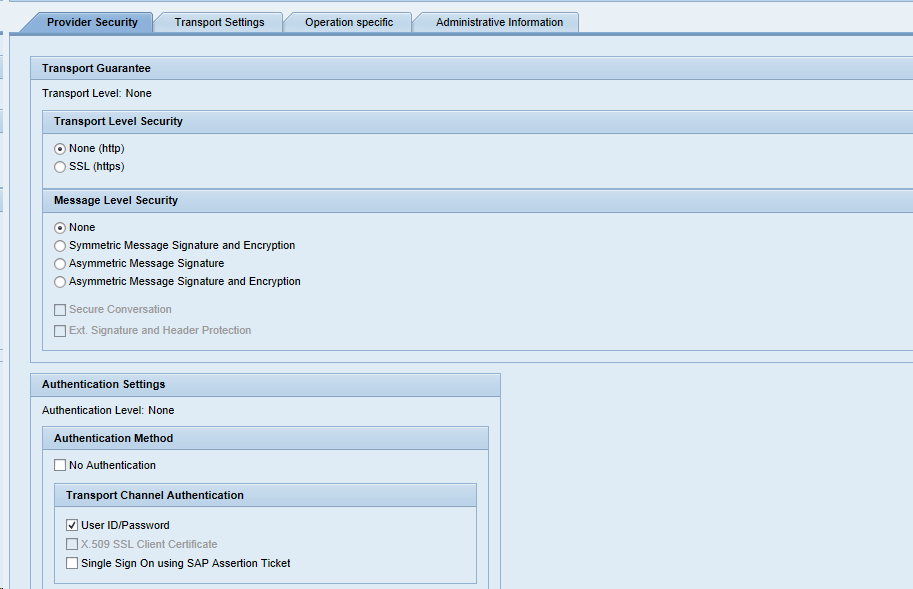
Task: Tick the Secure Conversation checkbox
Action: point(60,310)
